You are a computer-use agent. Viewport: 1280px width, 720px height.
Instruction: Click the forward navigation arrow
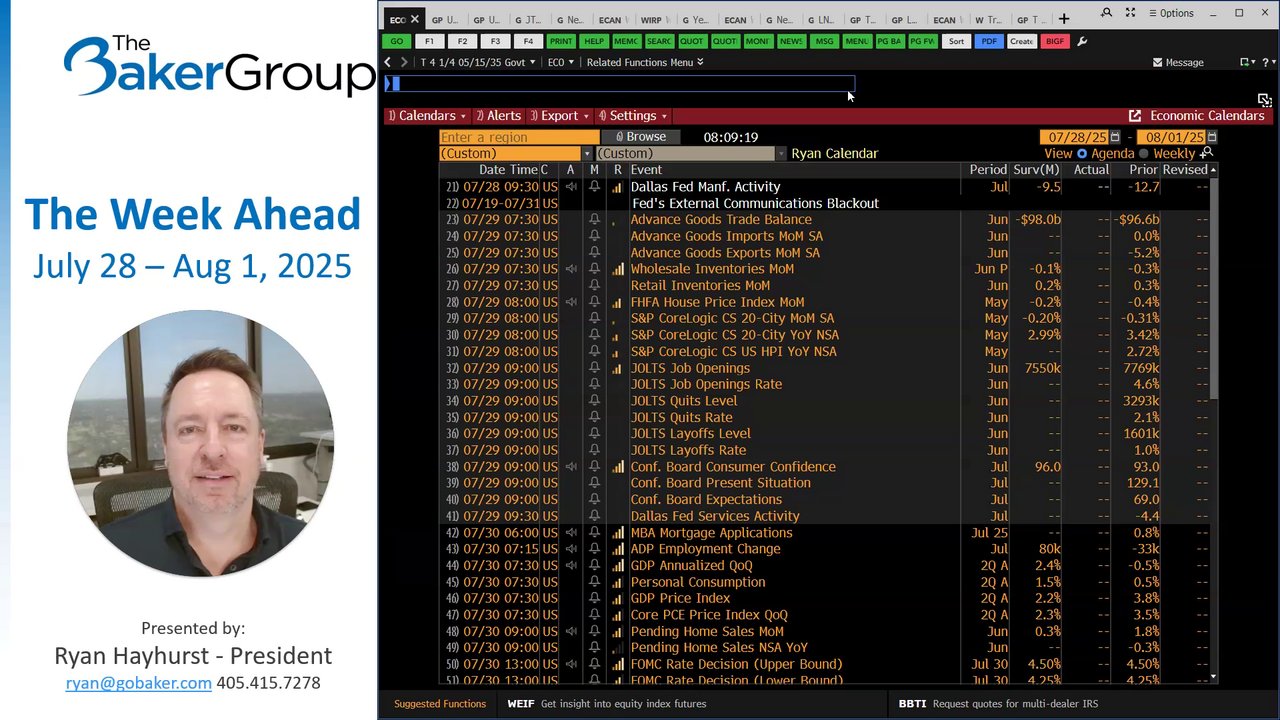[404, 62]
